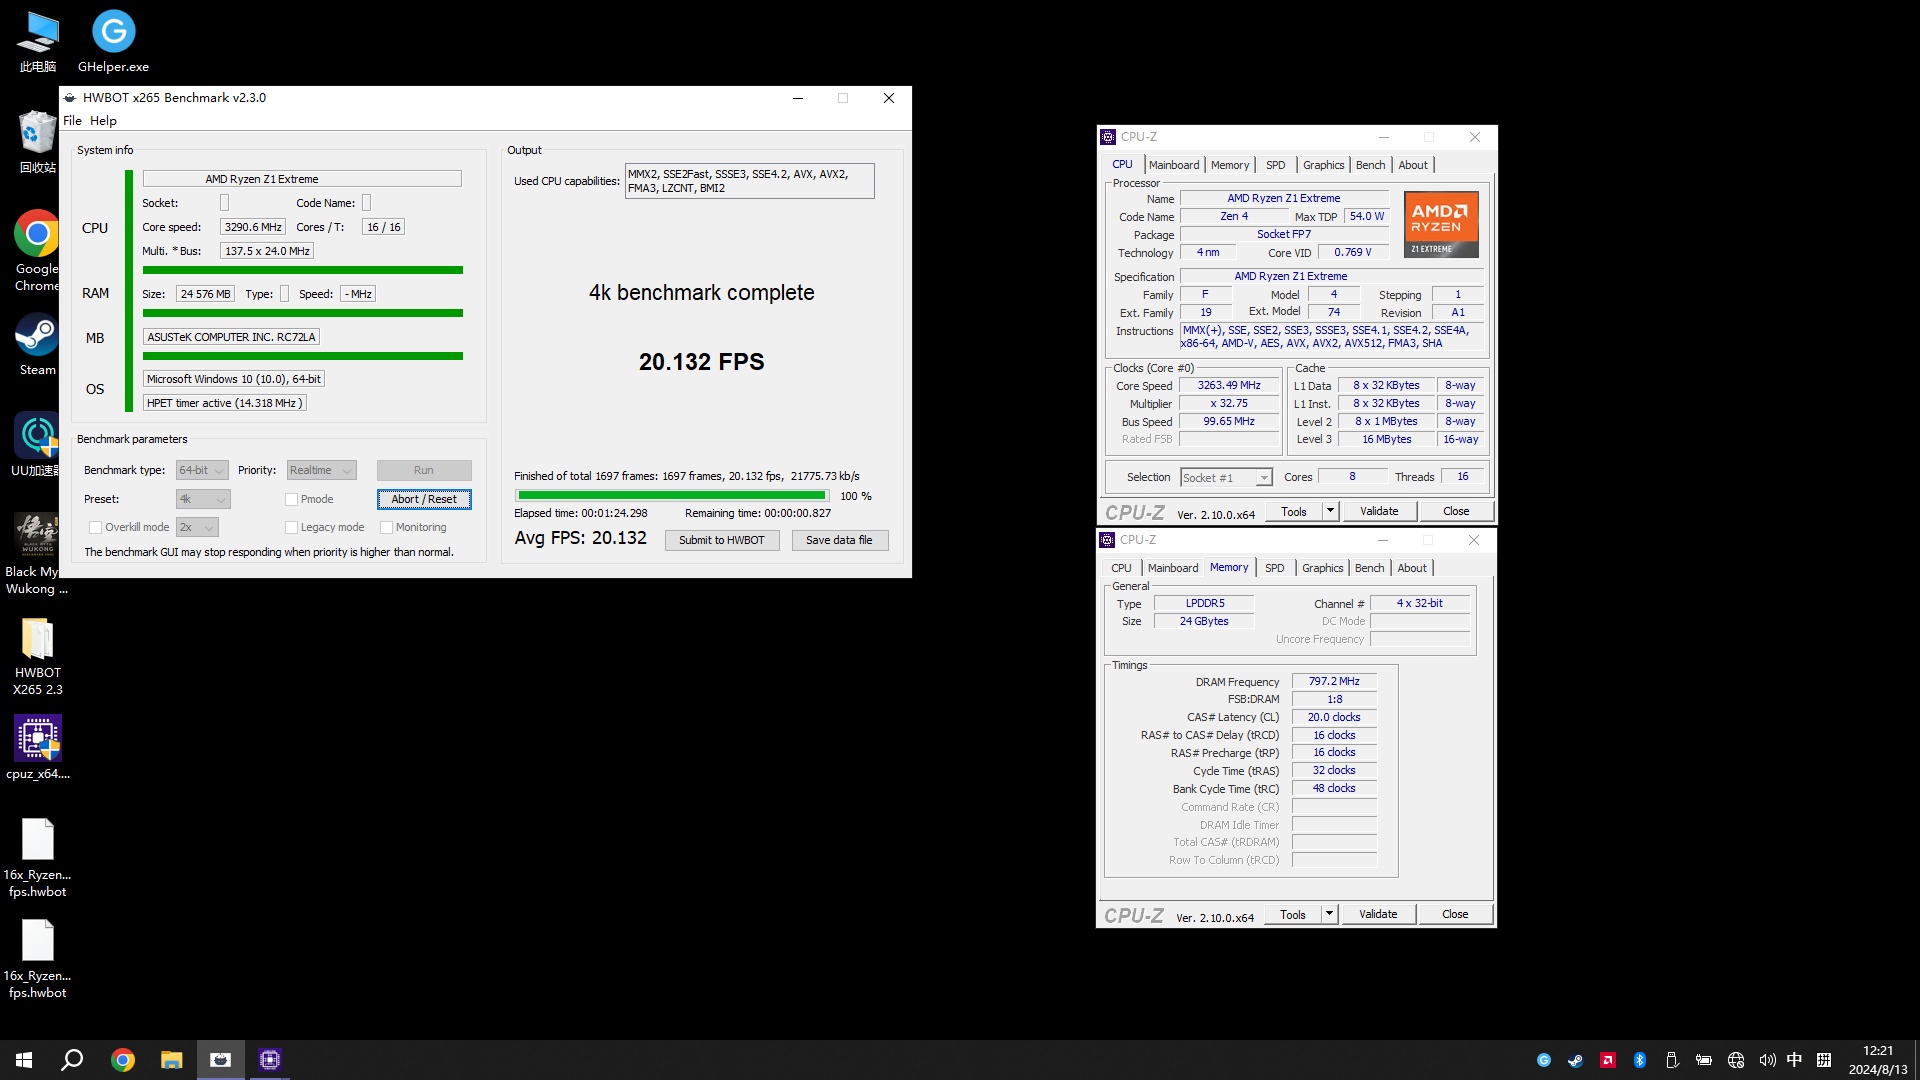Click Submit to HWBOT button
The height and width of the screenshot is (1080, 1920).
pyautogui.click(x=721, y=540)
